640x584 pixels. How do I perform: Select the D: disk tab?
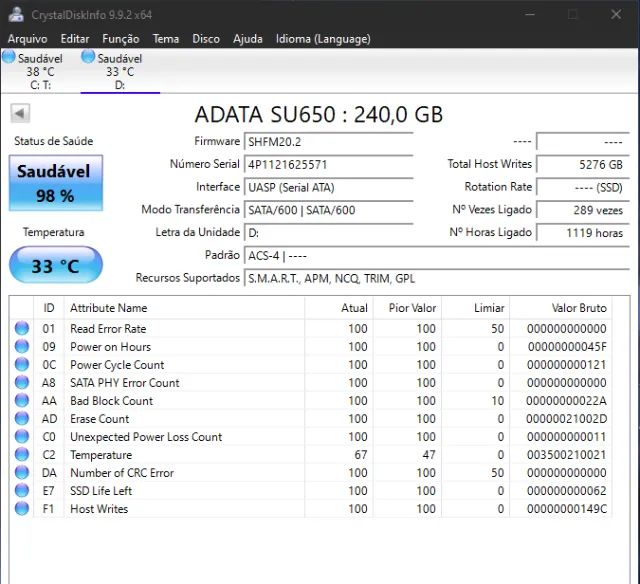coord(120,71)
